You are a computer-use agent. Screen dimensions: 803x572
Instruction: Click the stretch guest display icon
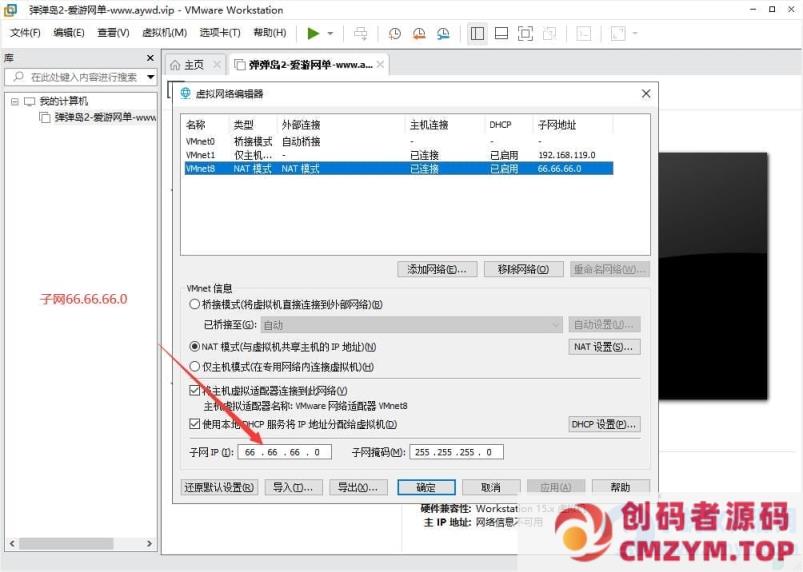coord(618,34)
